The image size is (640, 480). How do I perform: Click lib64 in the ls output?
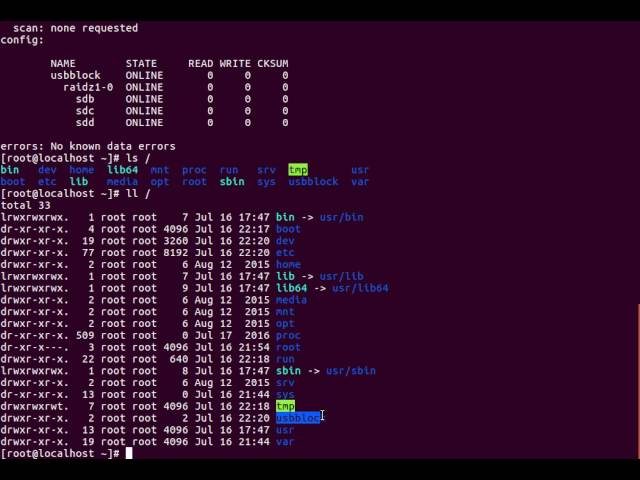click(x=122, y=170)
